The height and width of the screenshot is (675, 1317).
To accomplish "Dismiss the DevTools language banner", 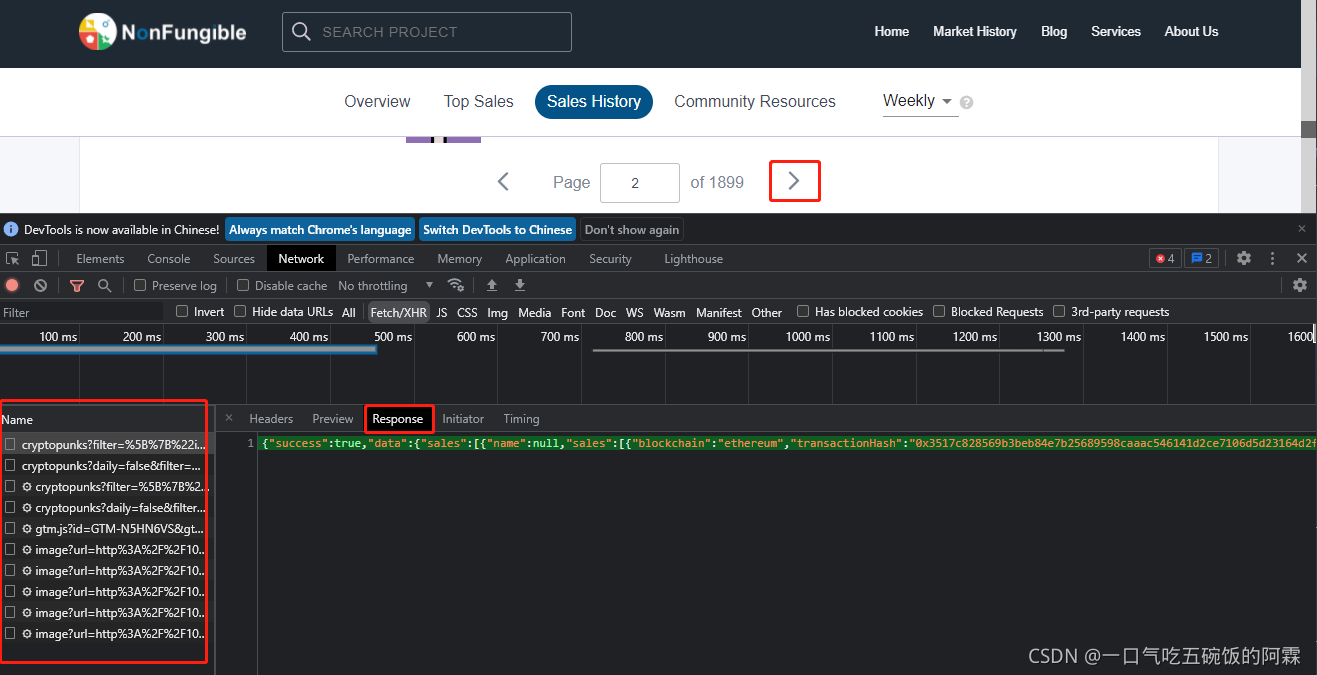I will (x=1302, y=229).
